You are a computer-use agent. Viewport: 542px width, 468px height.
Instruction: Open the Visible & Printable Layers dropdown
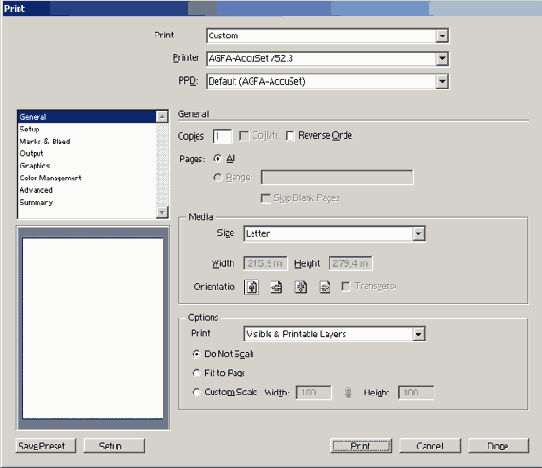(418, 334)
